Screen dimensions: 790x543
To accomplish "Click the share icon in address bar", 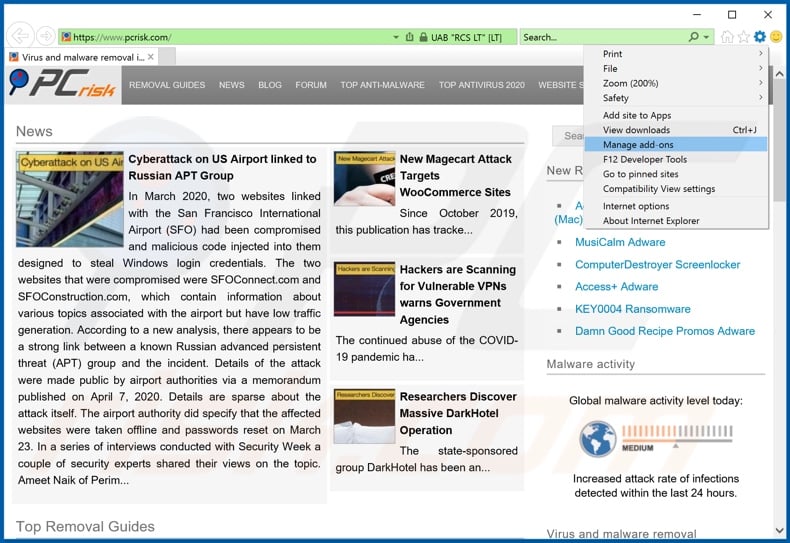I will (410, 37).
